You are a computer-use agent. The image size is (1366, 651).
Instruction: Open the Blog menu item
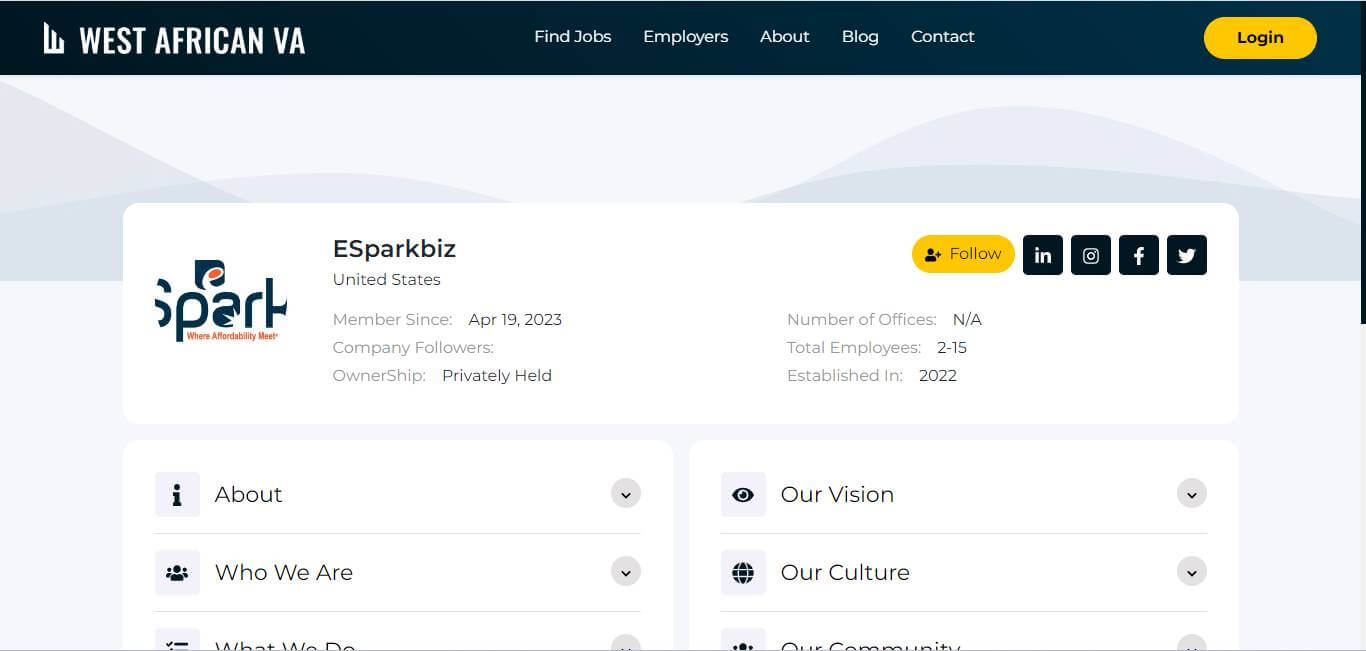click(860, 36)
